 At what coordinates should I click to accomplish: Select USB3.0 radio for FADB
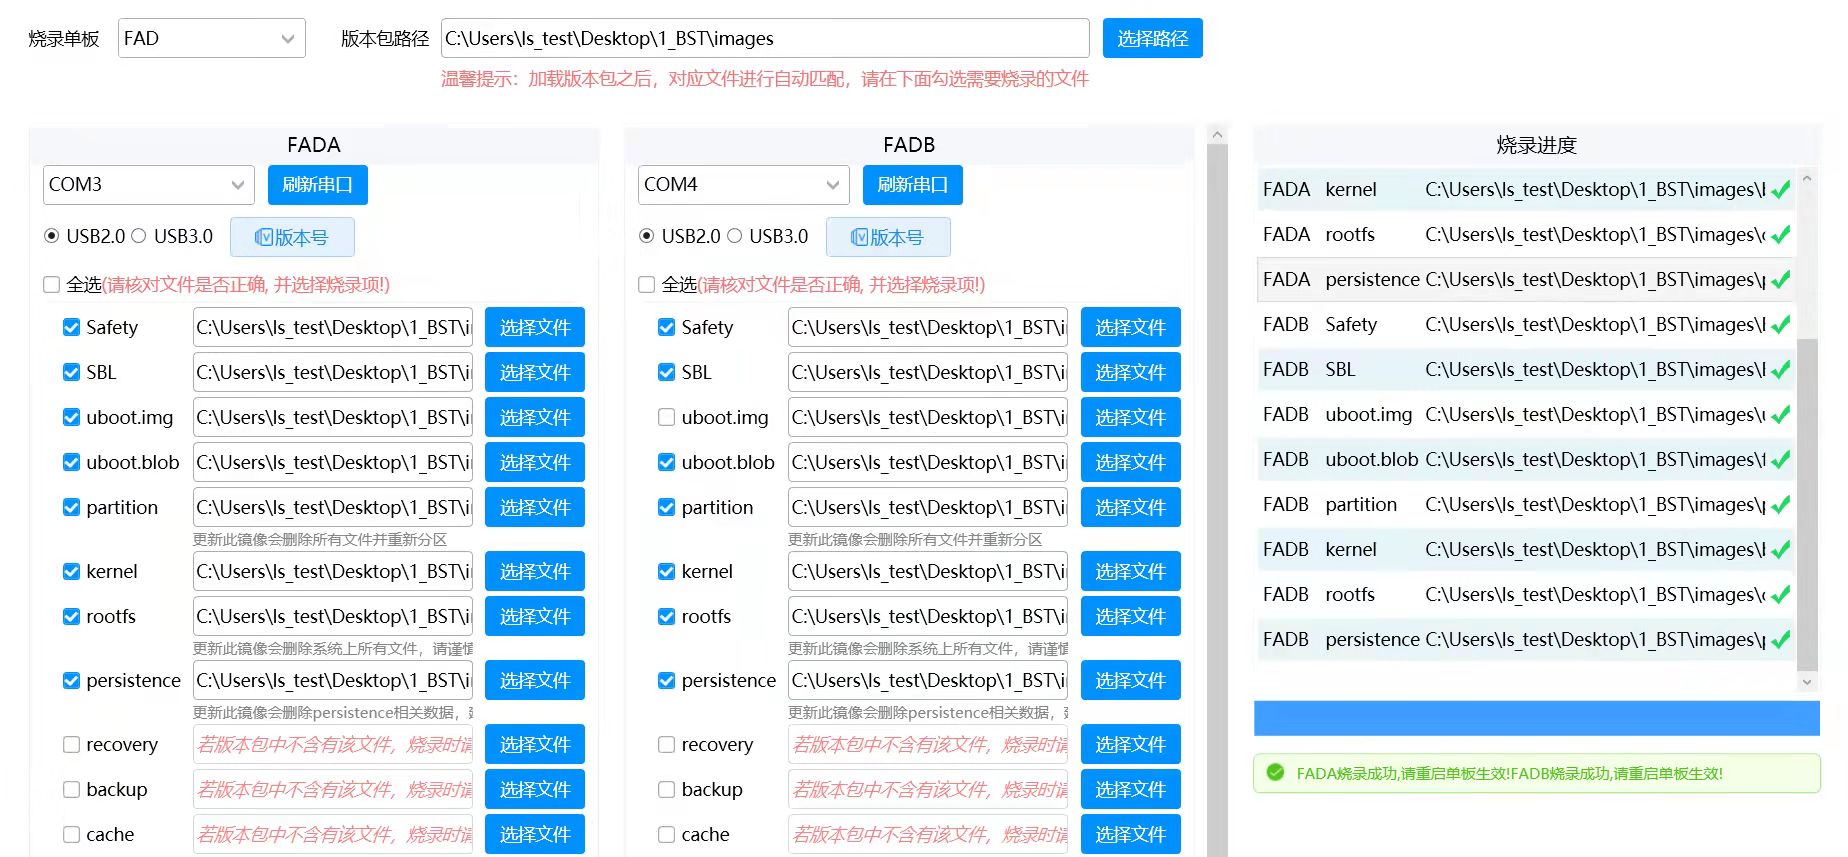click(734, 236)
